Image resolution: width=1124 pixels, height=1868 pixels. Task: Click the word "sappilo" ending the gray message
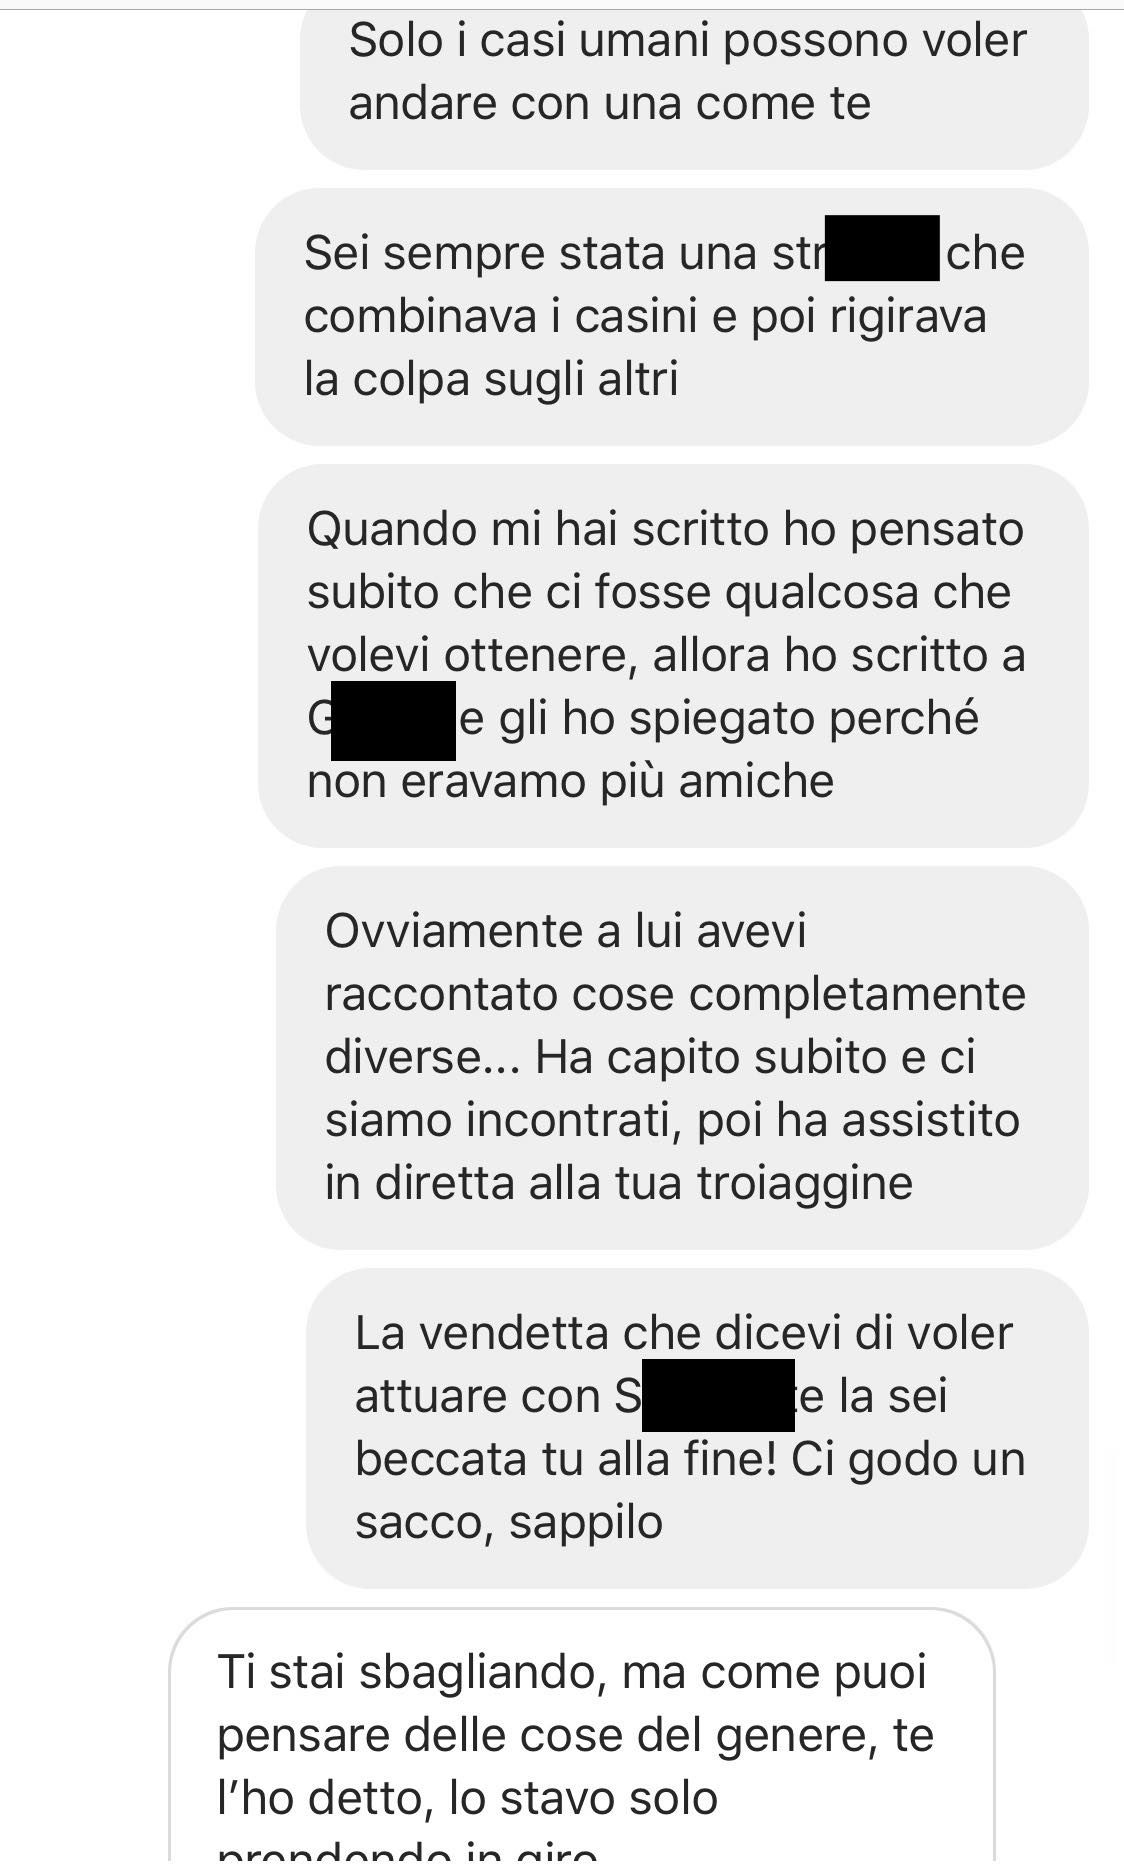click(x=586, y=1523)
